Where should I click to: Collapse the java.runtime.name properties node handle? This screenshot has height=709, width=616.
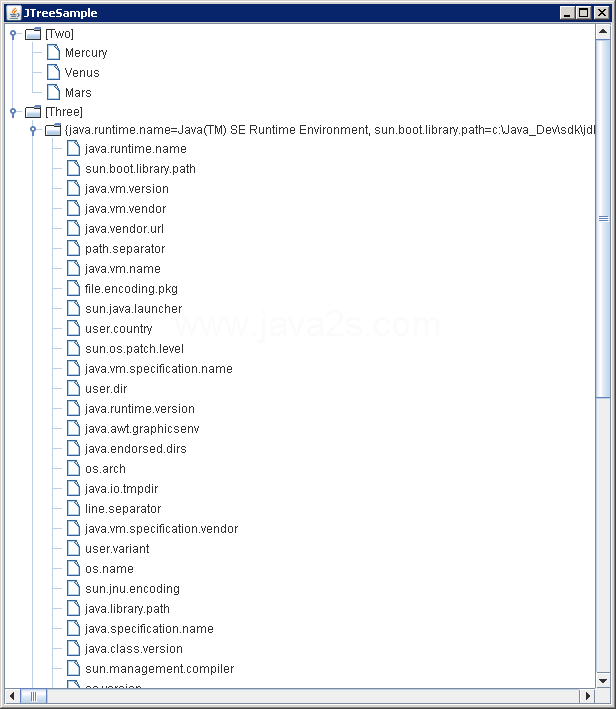[33, 131]
